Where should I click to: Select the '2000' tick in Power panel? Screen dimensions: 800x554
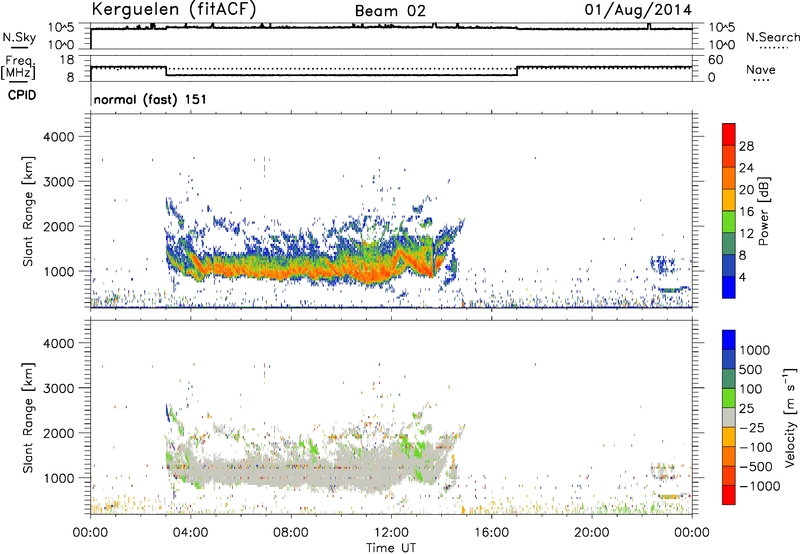(59, 226)
